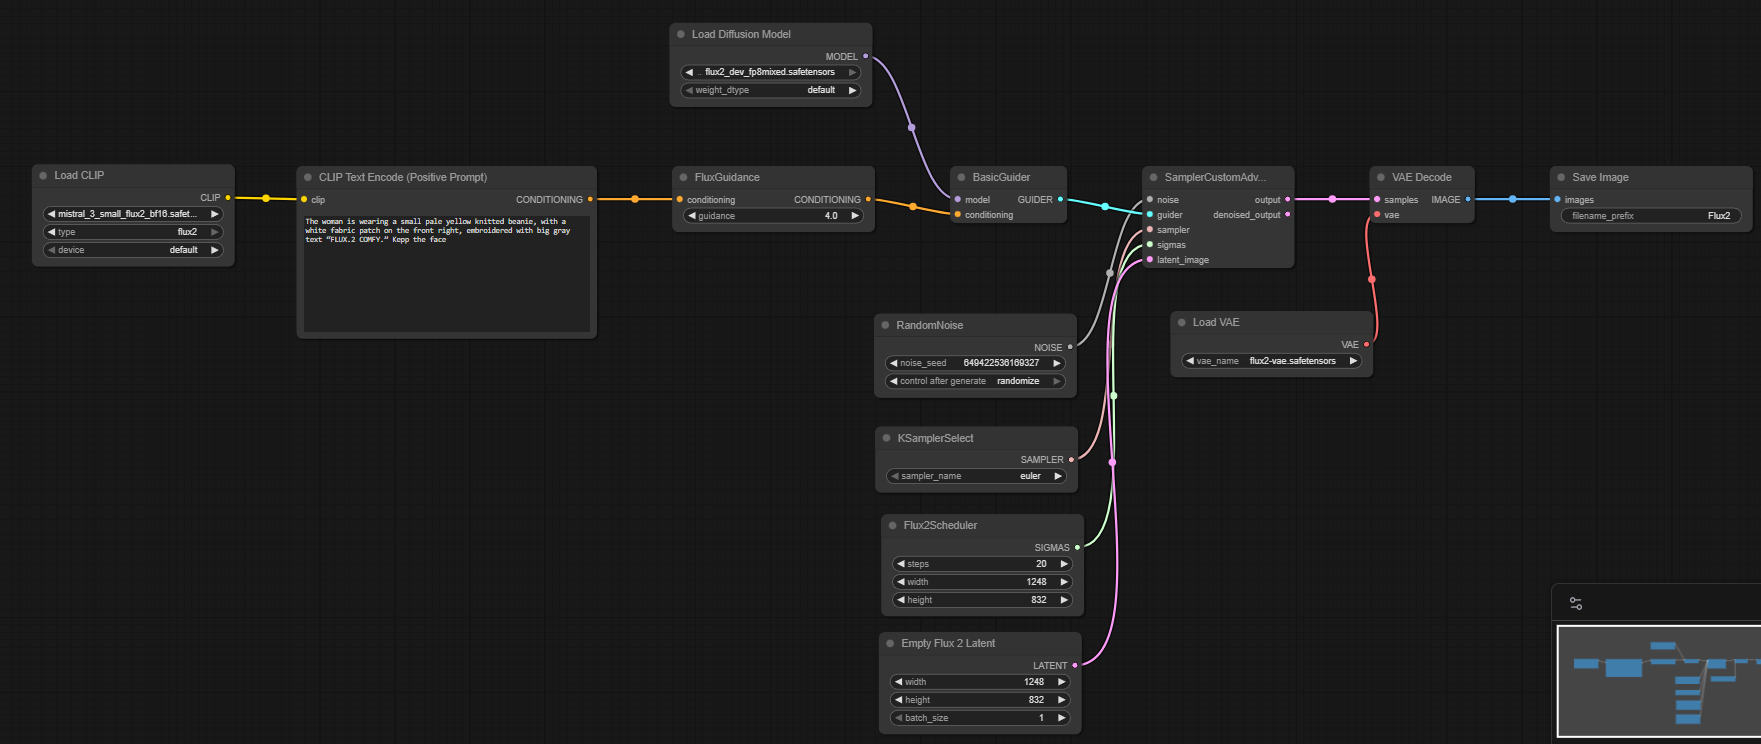Click the minimap preview of the workflow
The image size is (1761, 744).
pos(1658,681)
